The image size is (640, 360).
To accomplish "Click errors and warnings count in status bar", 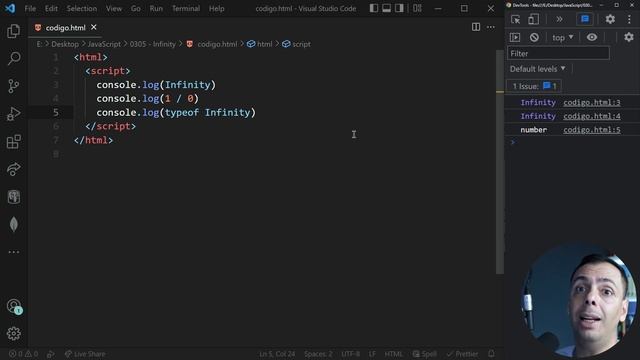I will point(23,353).
